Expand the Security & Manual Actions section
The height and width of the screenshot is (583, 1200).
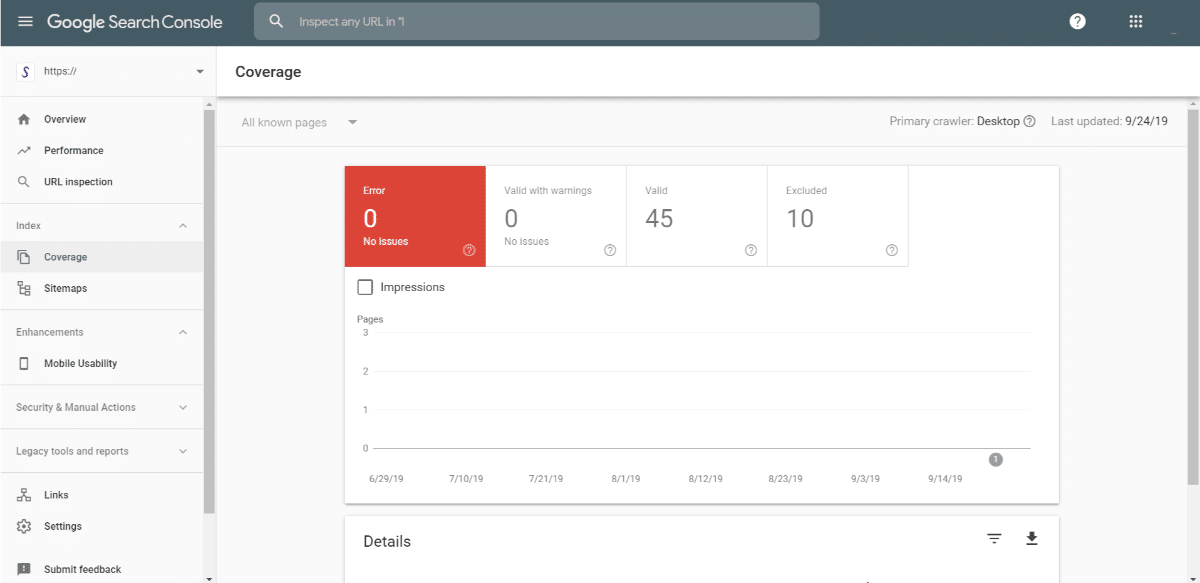pos(100,407)
